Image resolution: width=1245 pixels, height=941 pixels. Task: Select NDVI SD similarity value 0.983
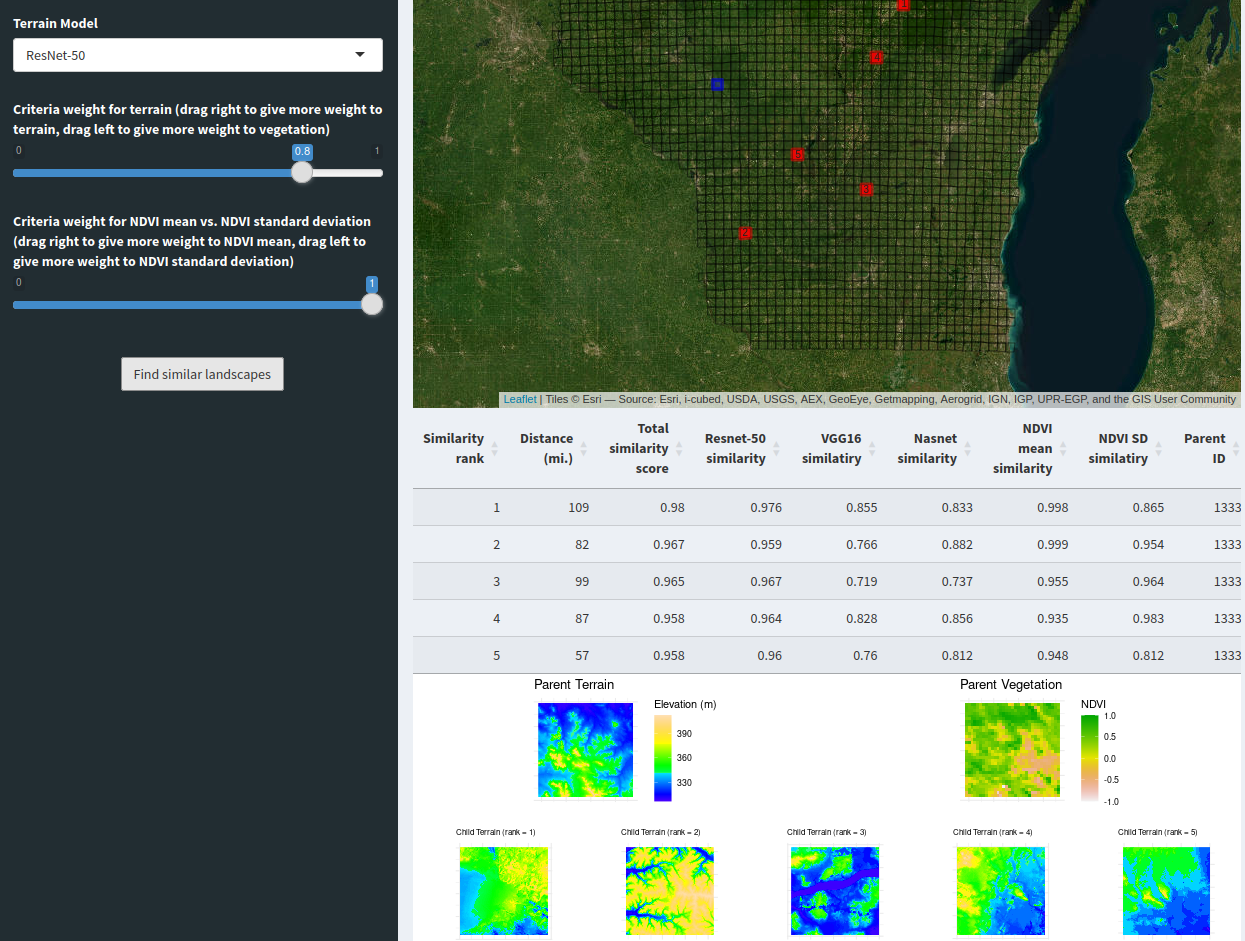coord(1148,618)
